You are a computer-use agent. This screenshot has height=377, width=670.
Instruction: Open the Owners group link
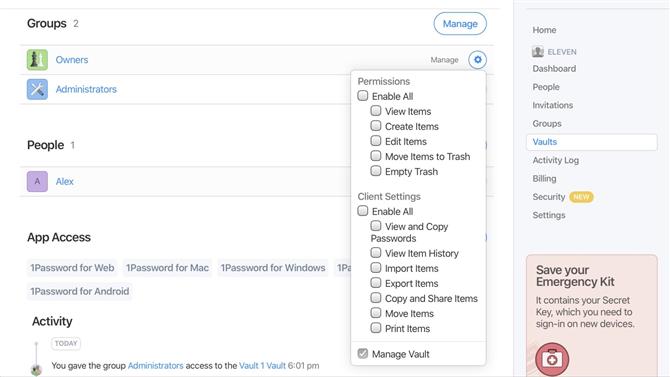[x=72, y=60]
